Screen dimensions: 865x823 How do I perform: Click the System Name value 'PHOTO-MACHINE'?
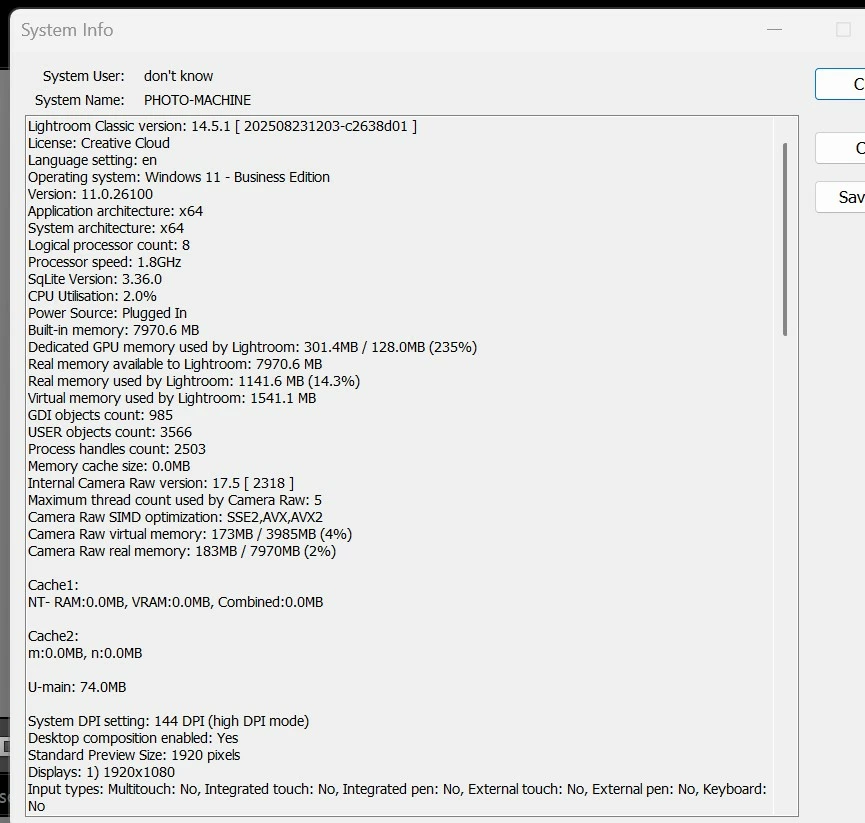point(197,100)
